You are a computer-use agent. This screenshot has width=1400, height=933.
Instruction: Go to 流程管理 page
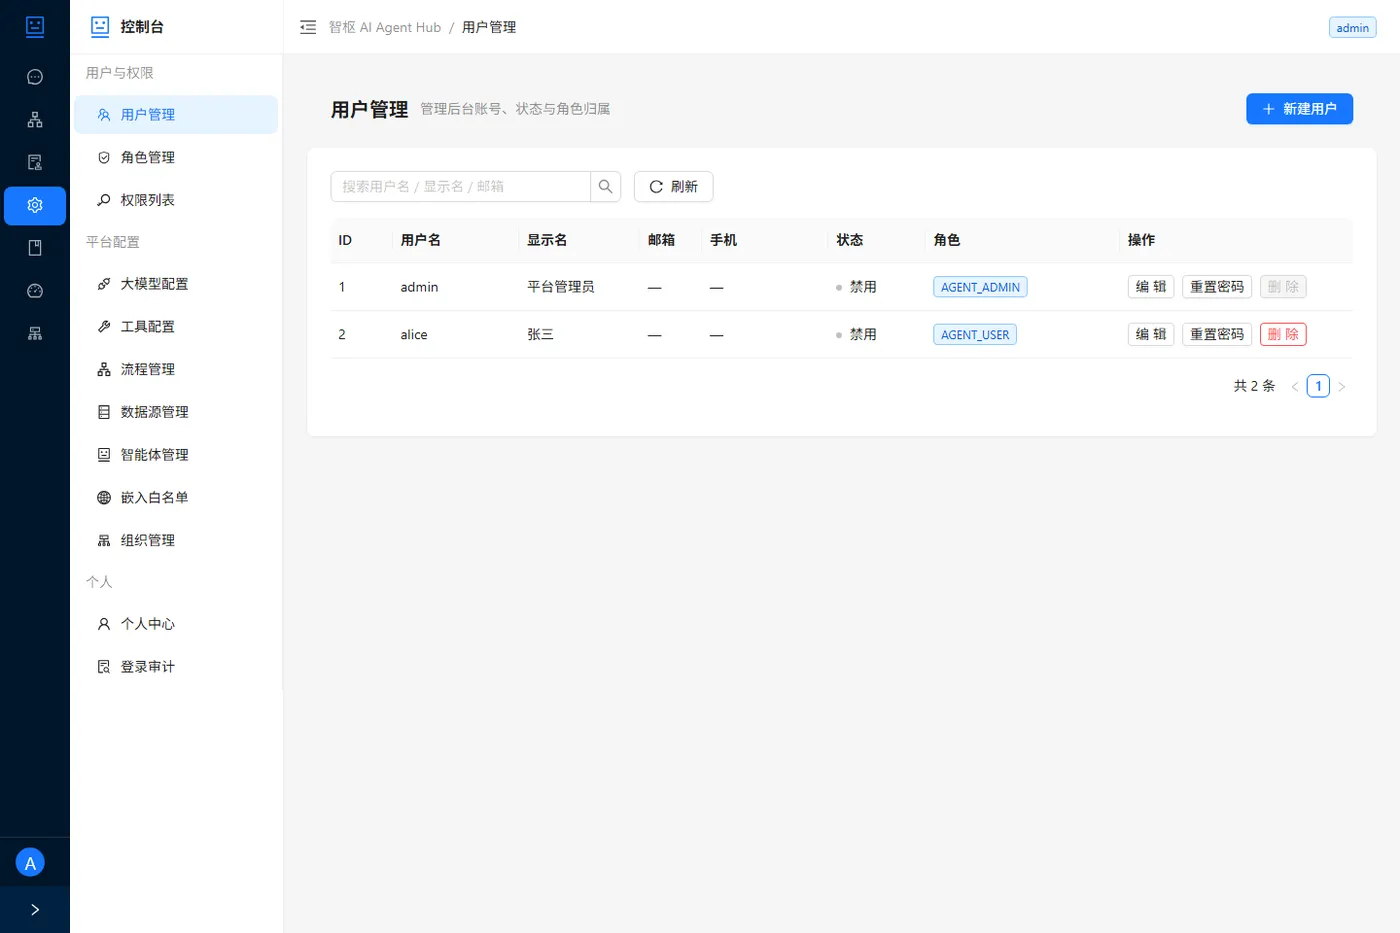click(176, 370)
